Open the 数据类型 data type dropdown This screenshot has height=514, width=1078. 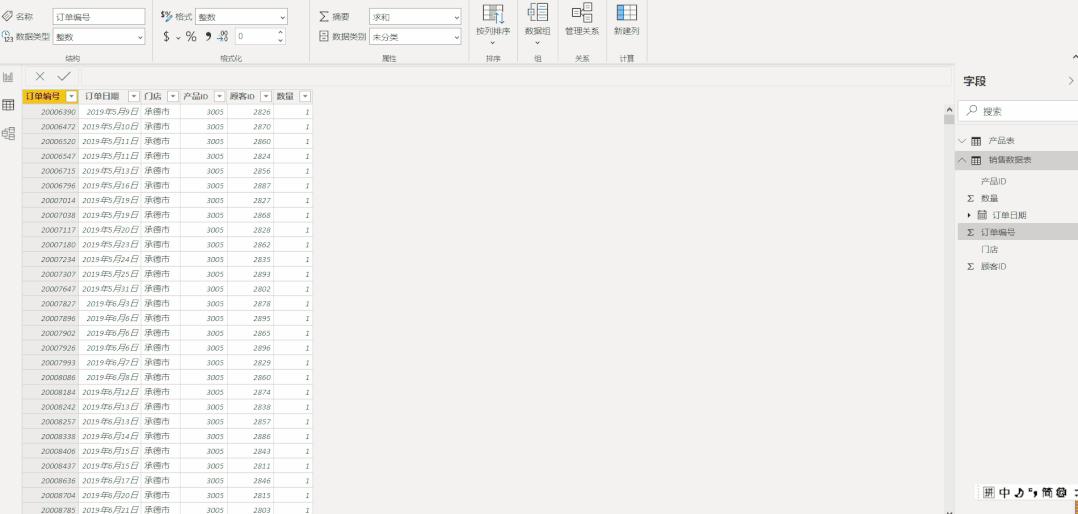tap(99, 37)
